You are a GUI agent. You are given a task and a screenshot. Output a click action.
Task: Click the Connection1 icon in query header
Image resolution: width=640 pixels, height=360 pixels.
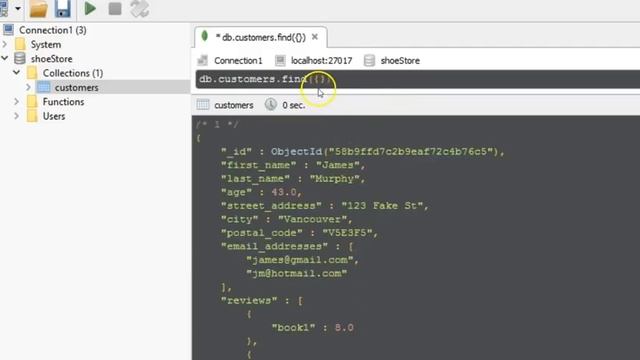coord(202,60)
